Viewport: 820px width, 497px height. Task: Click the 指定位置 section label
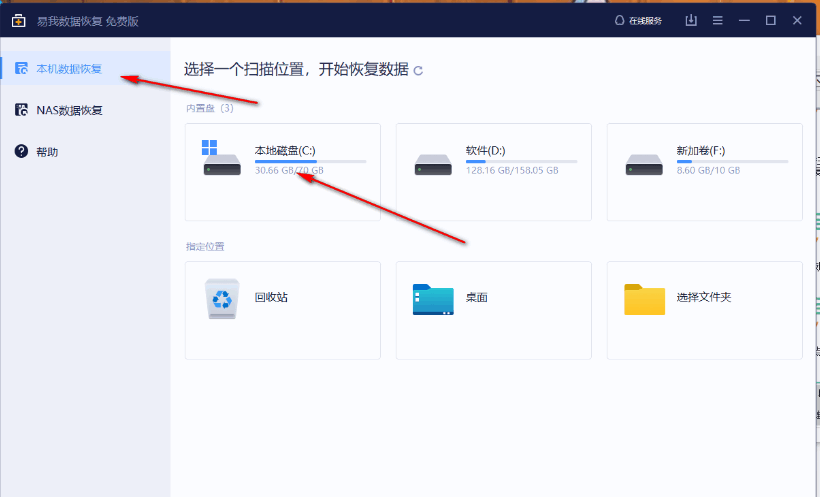coord(205,246)
